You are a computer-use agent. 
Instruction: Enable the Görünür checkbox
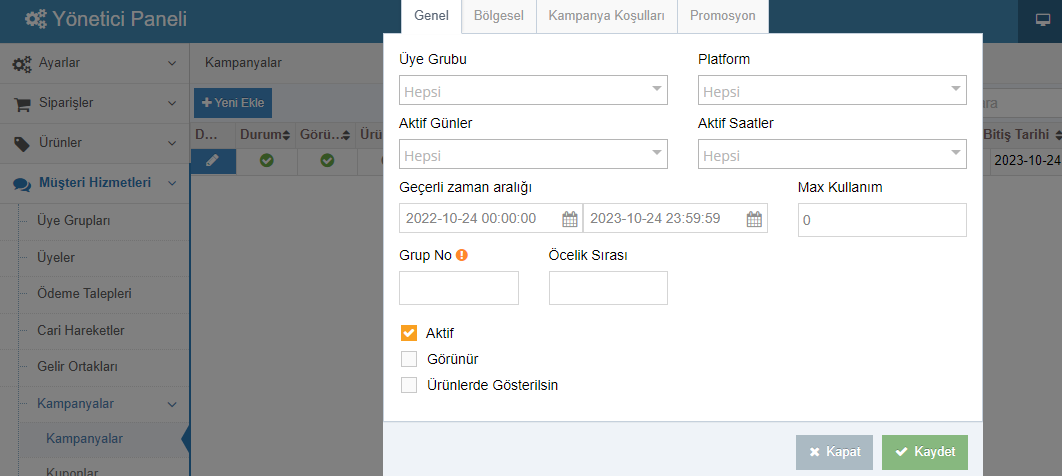(x=409, y=359)
